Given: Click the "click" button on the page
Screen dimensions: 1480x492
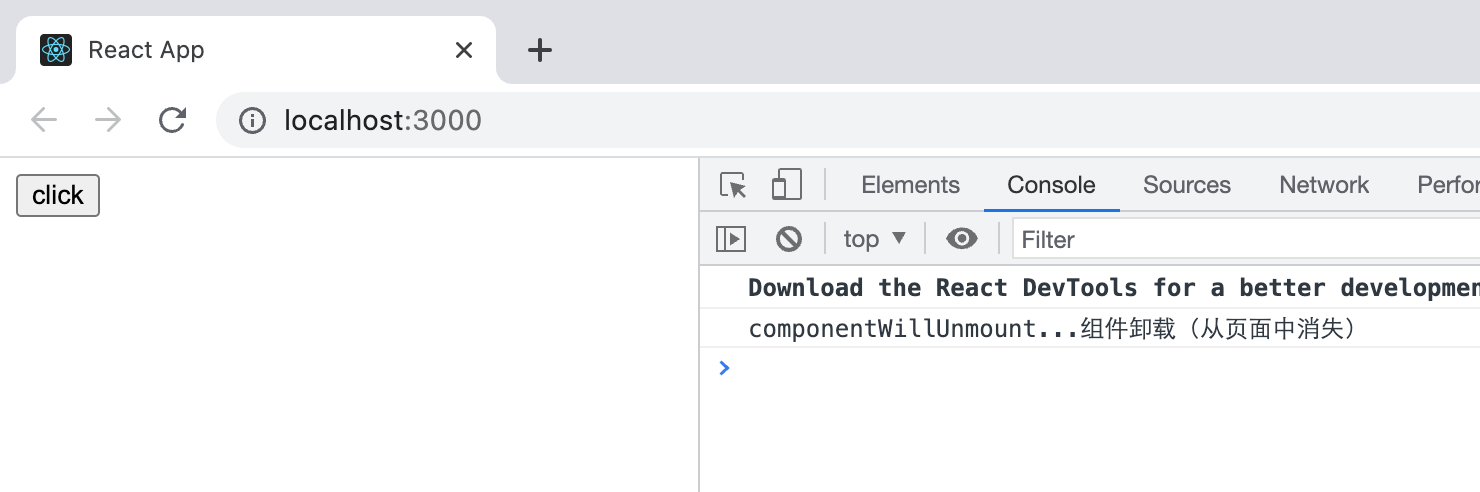Looking at the screenshot, I should [x=58, y=196].
